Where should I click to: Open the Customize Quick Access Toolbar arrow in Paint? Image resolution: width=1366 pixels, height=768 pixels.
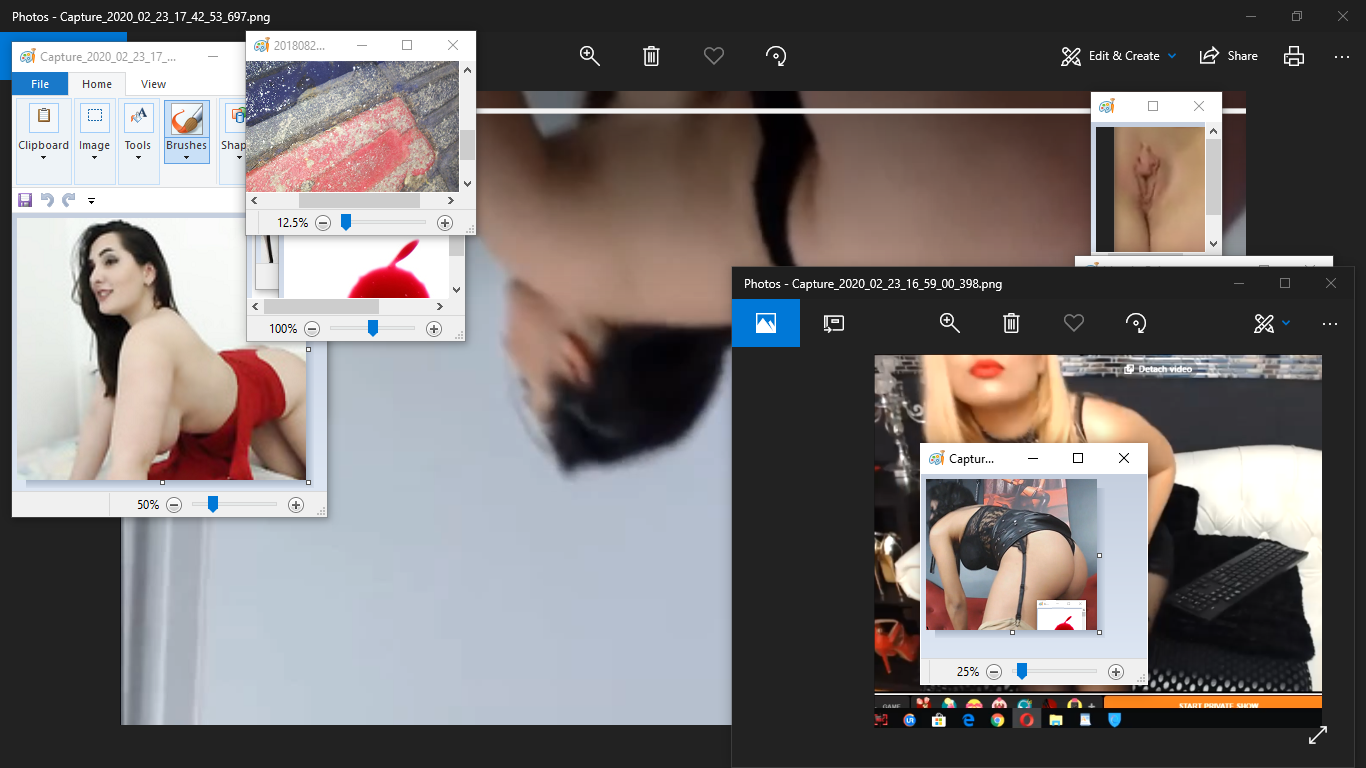click(x=91, y=201)
